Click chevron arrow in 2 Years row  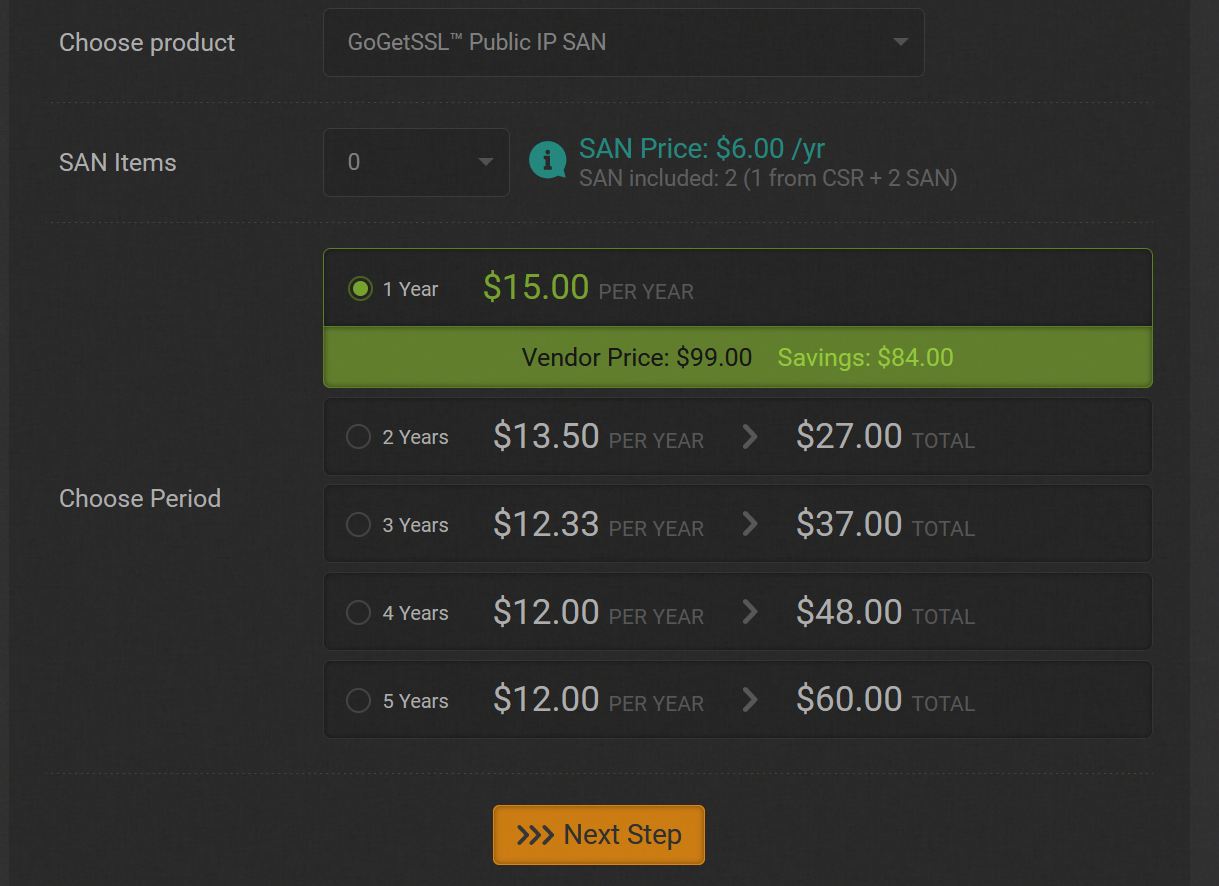(750, 437)
